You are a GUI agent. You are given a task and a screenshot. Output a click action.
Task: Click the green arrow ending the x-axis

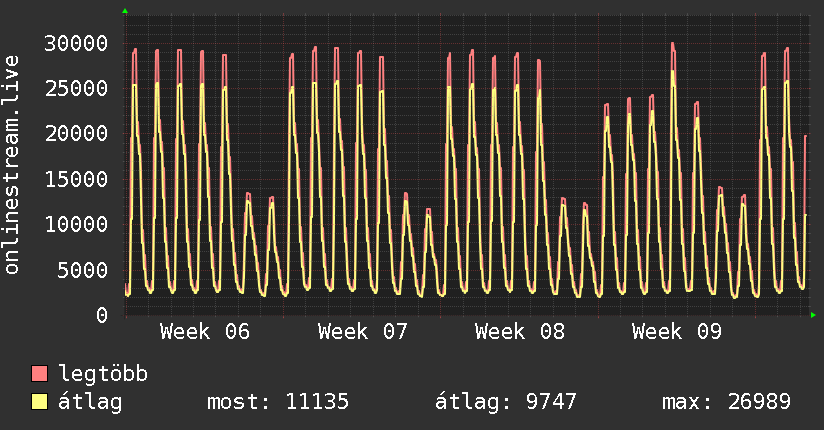click(x=814, y=315)
